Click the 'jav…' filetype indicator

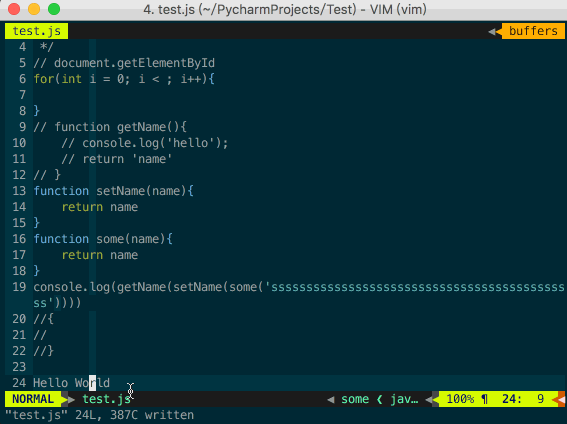click(x=404, y=399)
